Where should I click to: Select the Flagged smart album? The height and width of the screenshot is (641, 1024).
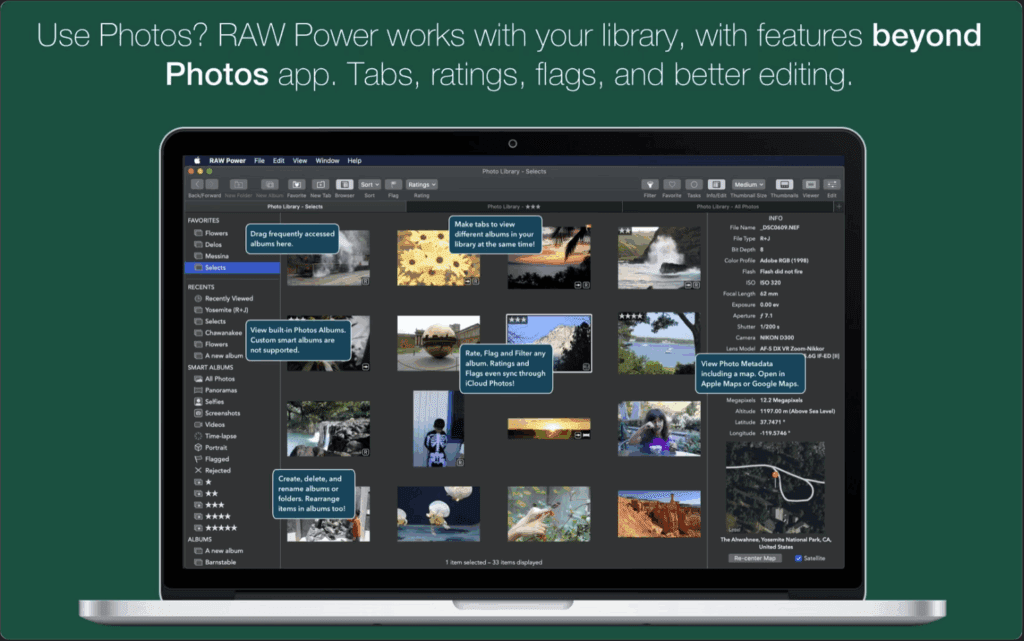[x=212, y=459]
